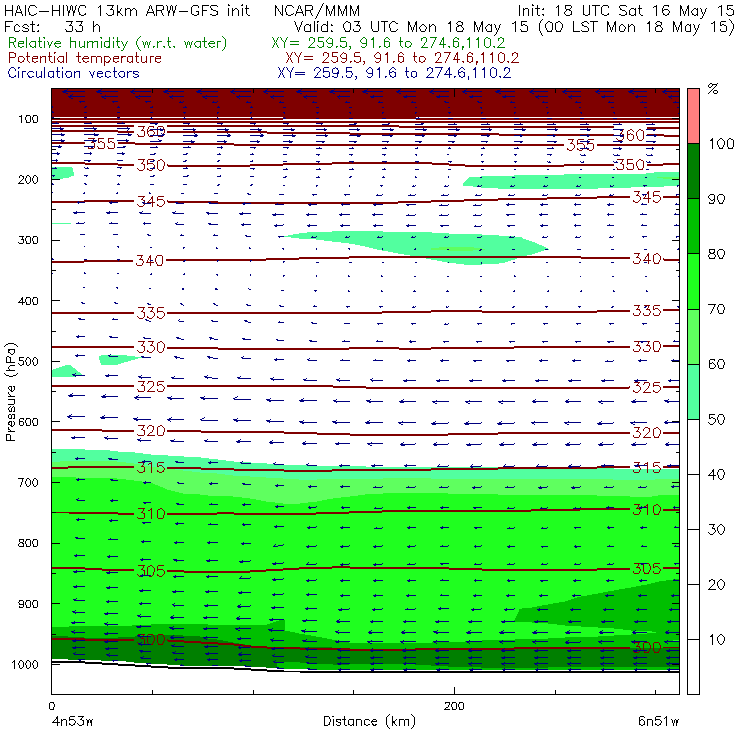Click the green 'Relative humidity (w.r.t. water)' legend

[x=118, y=43]
